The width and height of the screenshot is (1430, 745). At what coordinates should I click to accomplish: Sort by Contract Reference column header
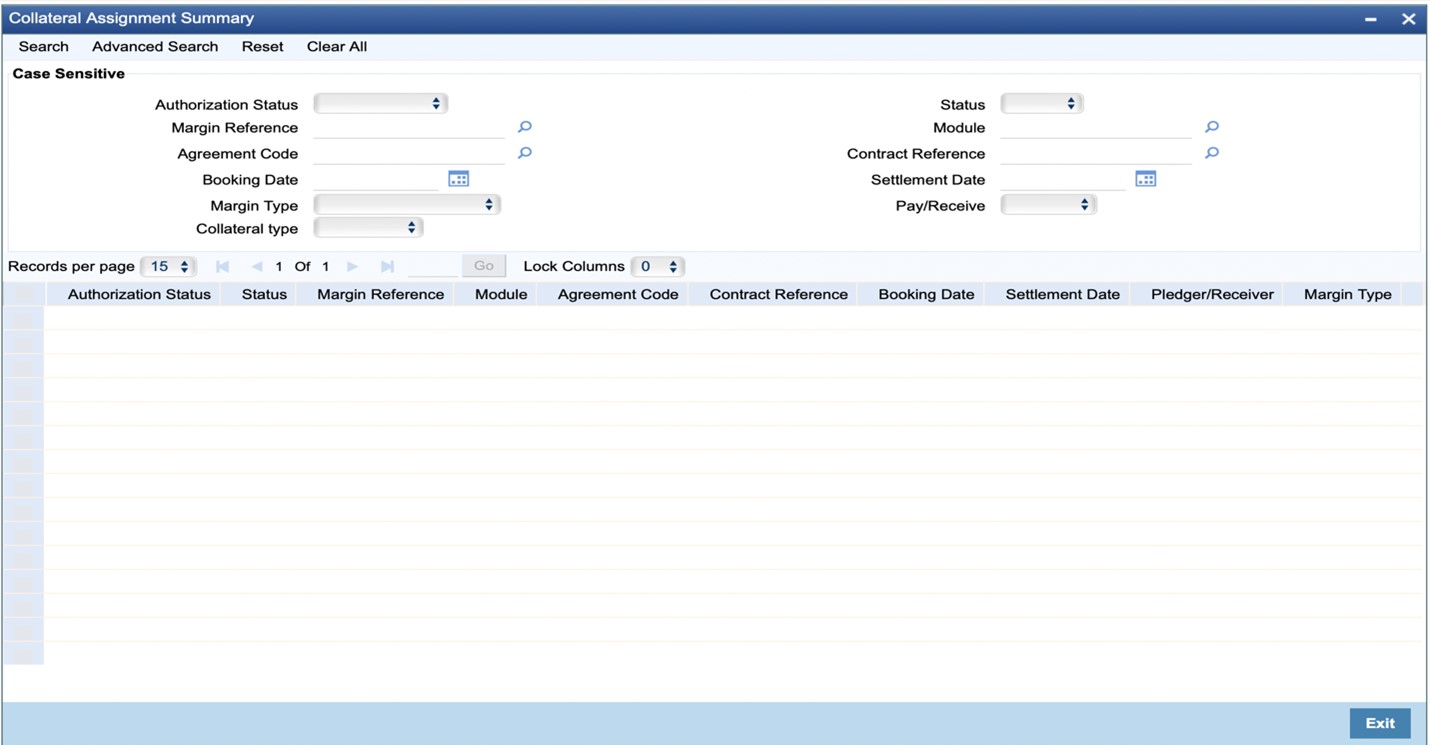point(778,294)
